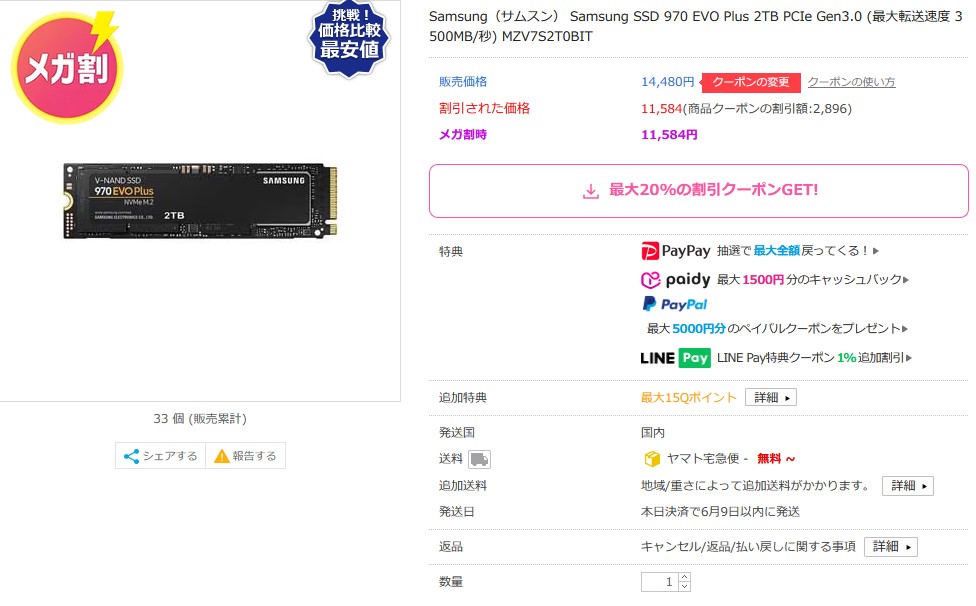Increase quantity with the up arrow

click(x=684, y=577)
